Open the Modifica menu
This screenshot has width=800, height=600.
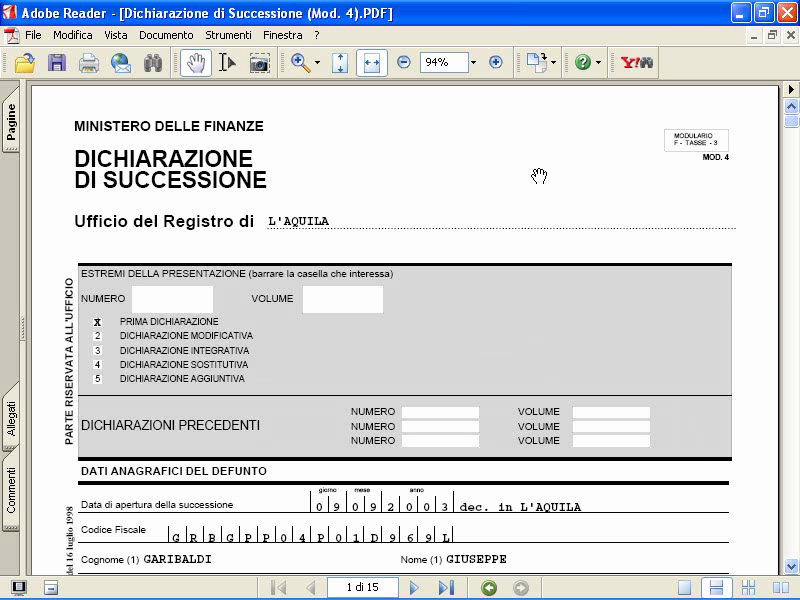[x=73, y=35]
